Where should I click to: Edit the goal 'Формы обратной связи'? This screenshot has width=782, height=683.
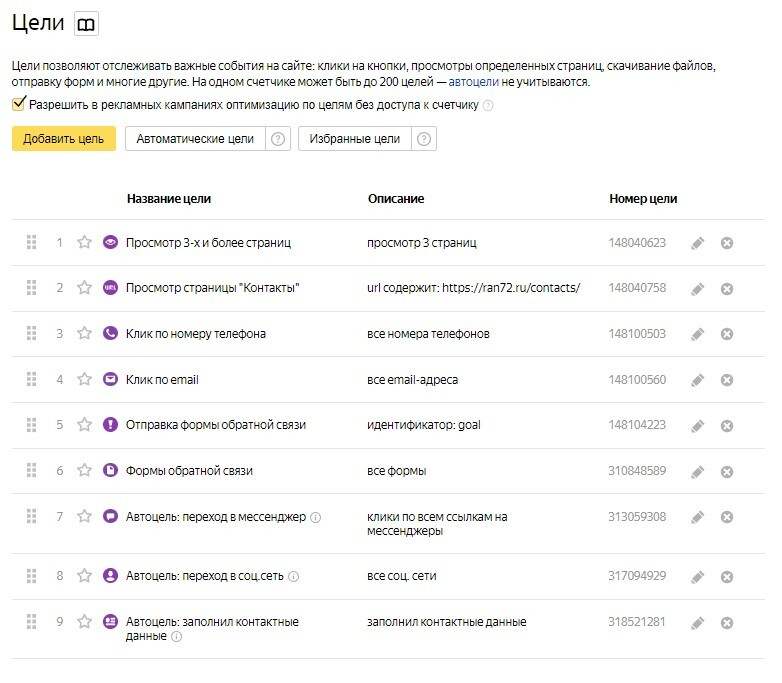[x=698, y=471]
